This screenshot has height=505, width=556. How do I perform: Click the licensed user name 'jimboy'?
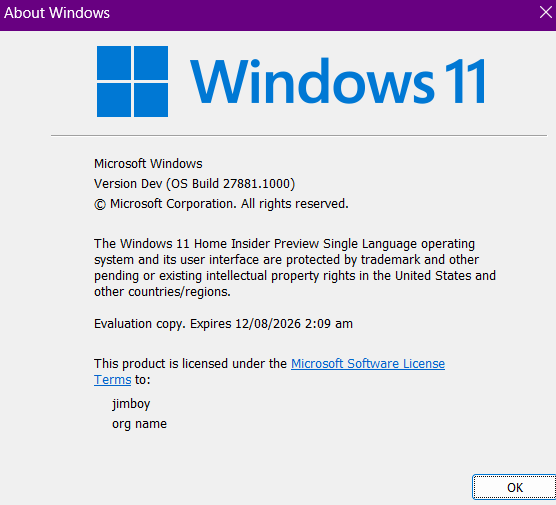(131, 404)
